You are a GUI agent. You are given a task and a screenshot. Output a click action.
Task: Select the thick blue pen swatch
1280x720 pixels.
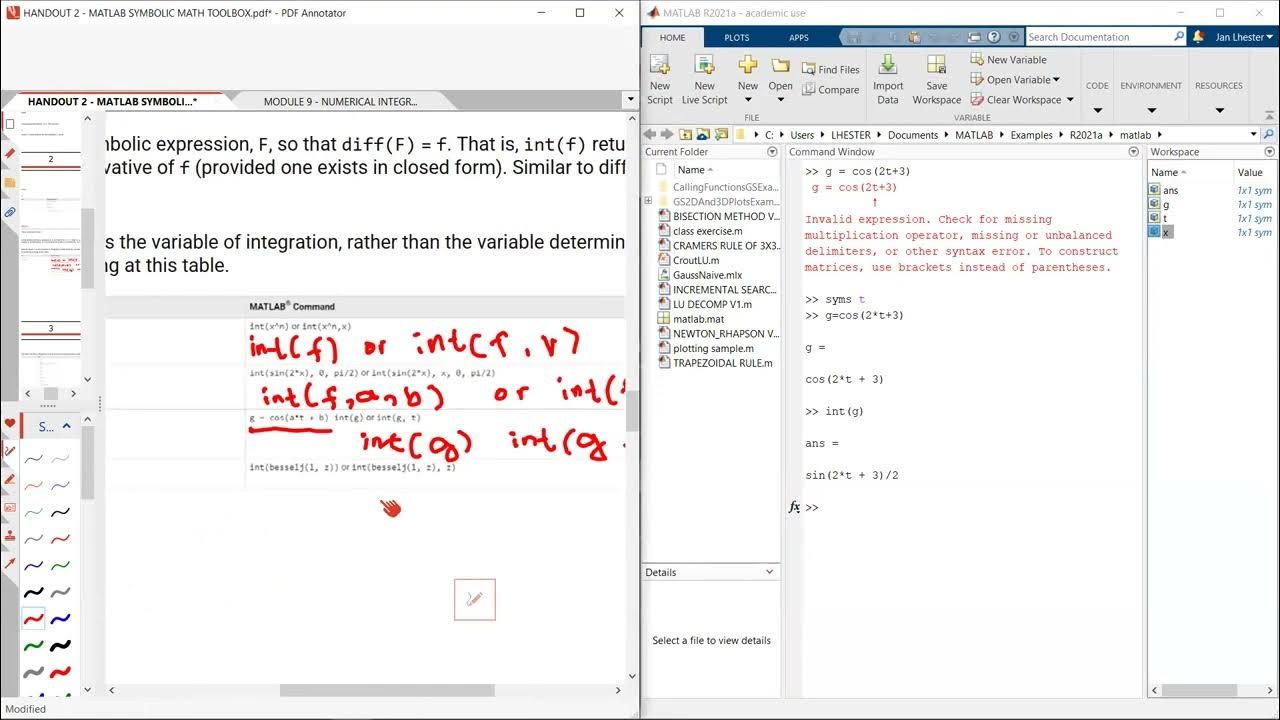point(60,620)
